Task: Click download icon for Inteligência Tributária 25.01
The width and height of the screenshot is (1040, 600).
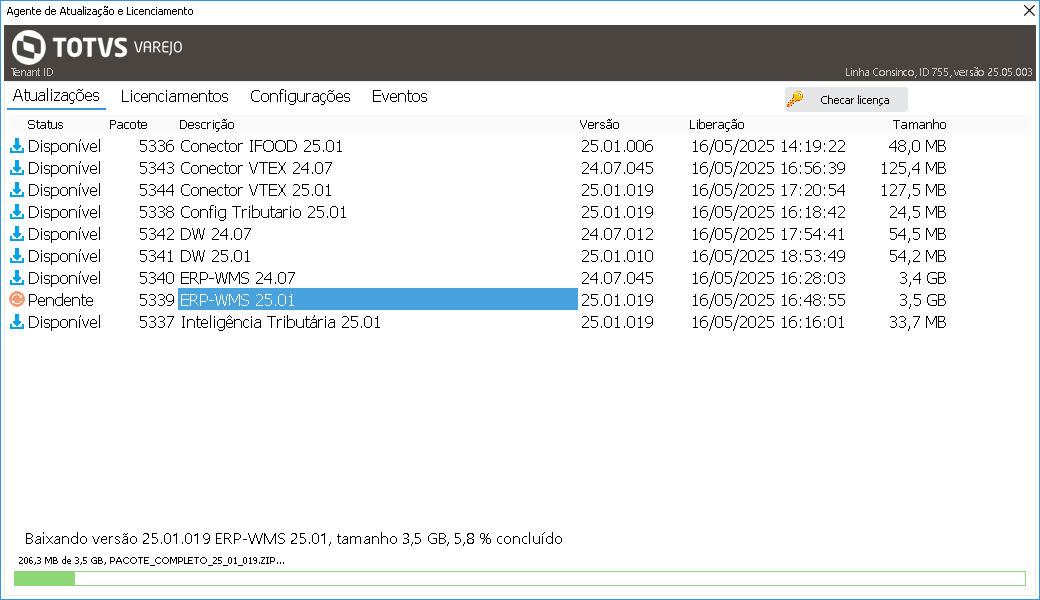Action: coord(17,322)
